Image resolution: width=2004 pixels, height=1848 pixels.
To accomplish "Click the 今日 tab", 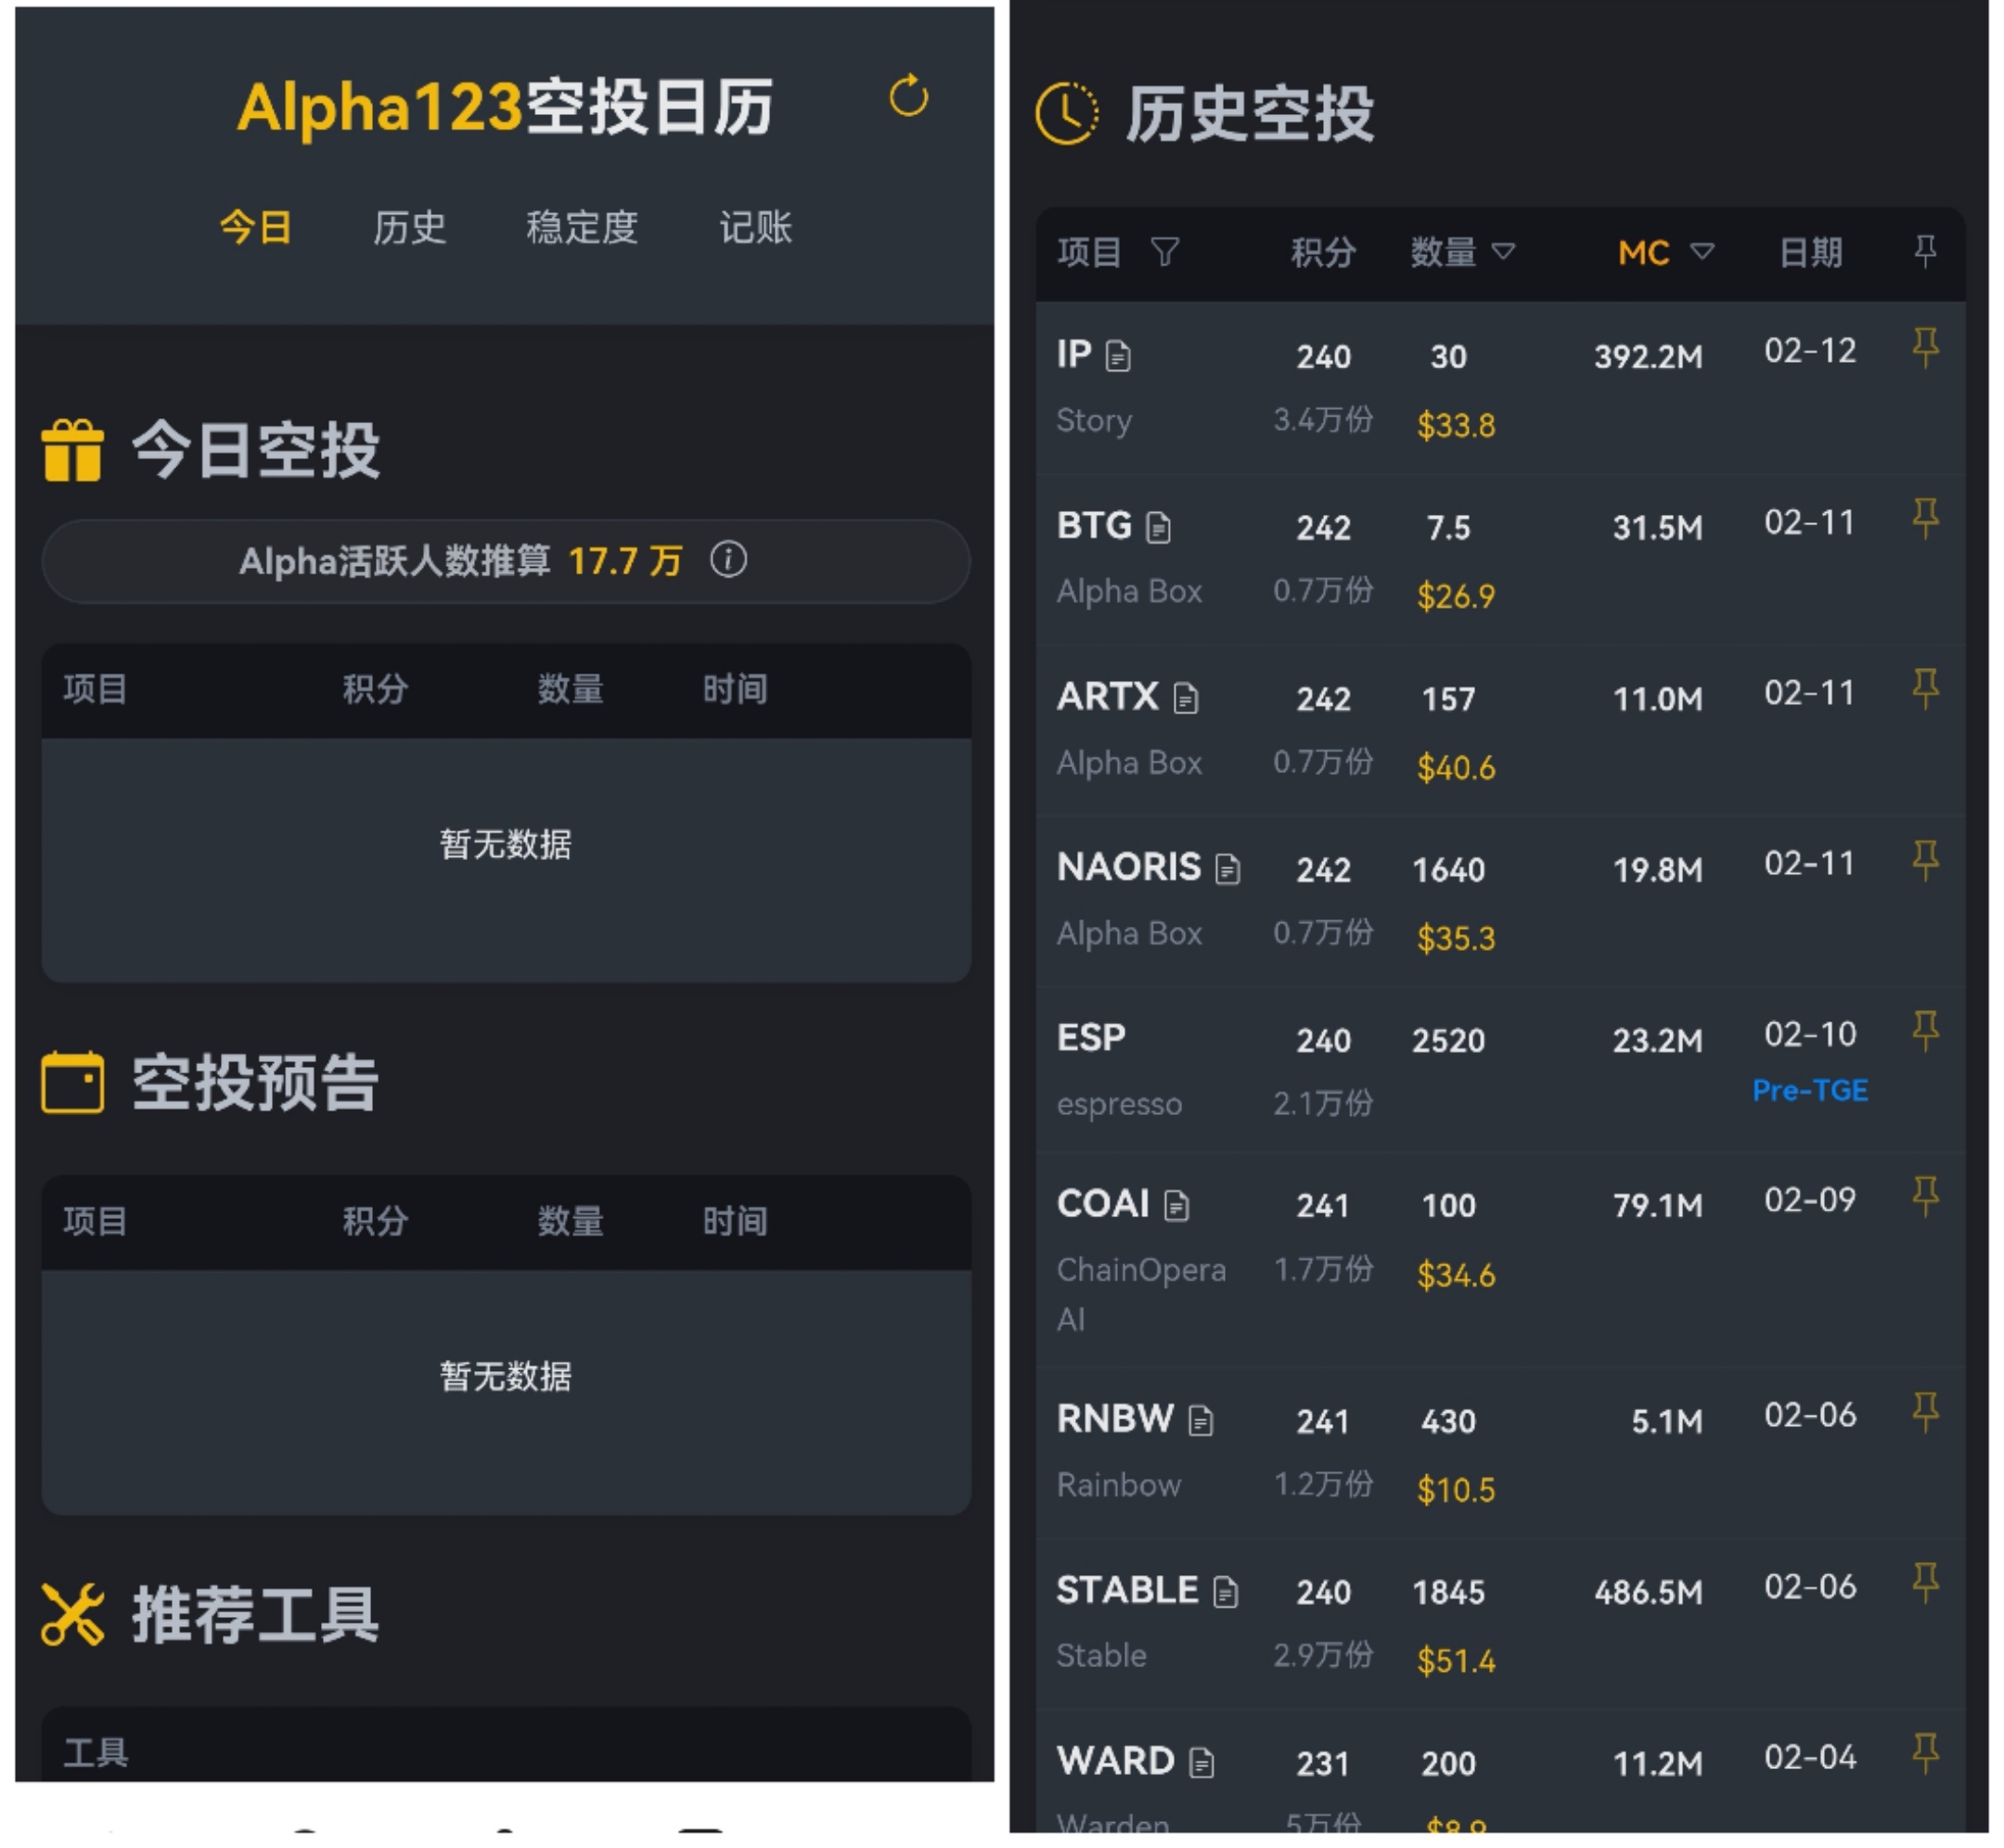I will point(256,228).
